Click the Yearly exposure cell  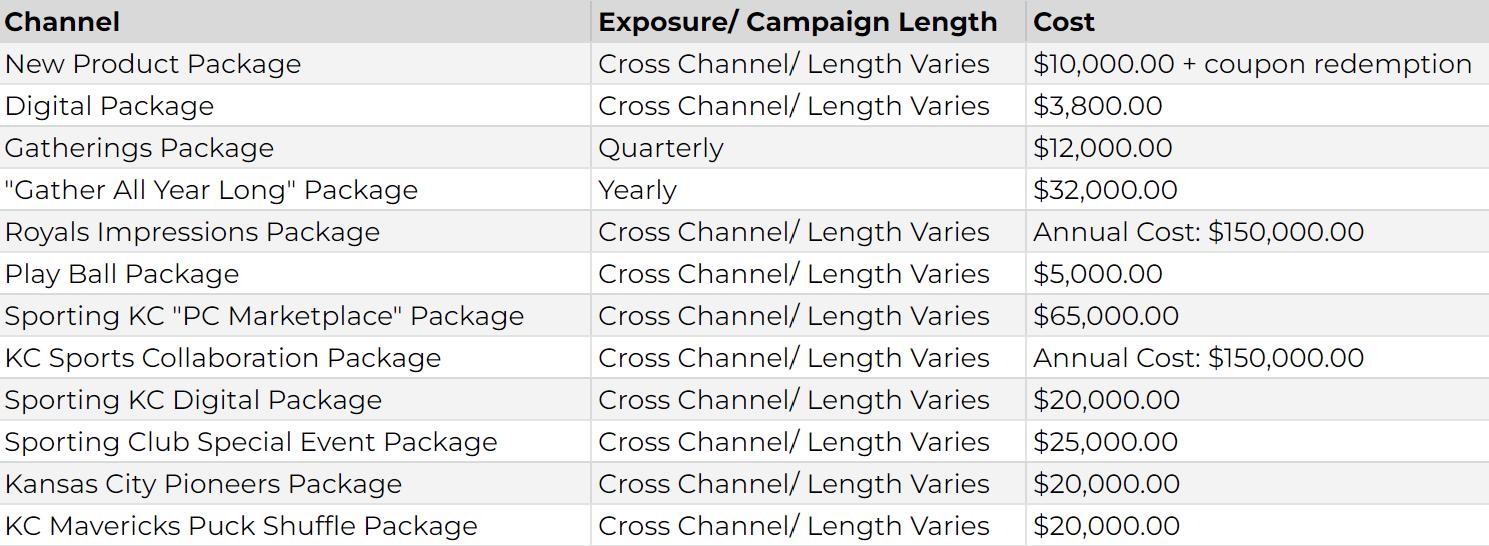click(637, 190)
